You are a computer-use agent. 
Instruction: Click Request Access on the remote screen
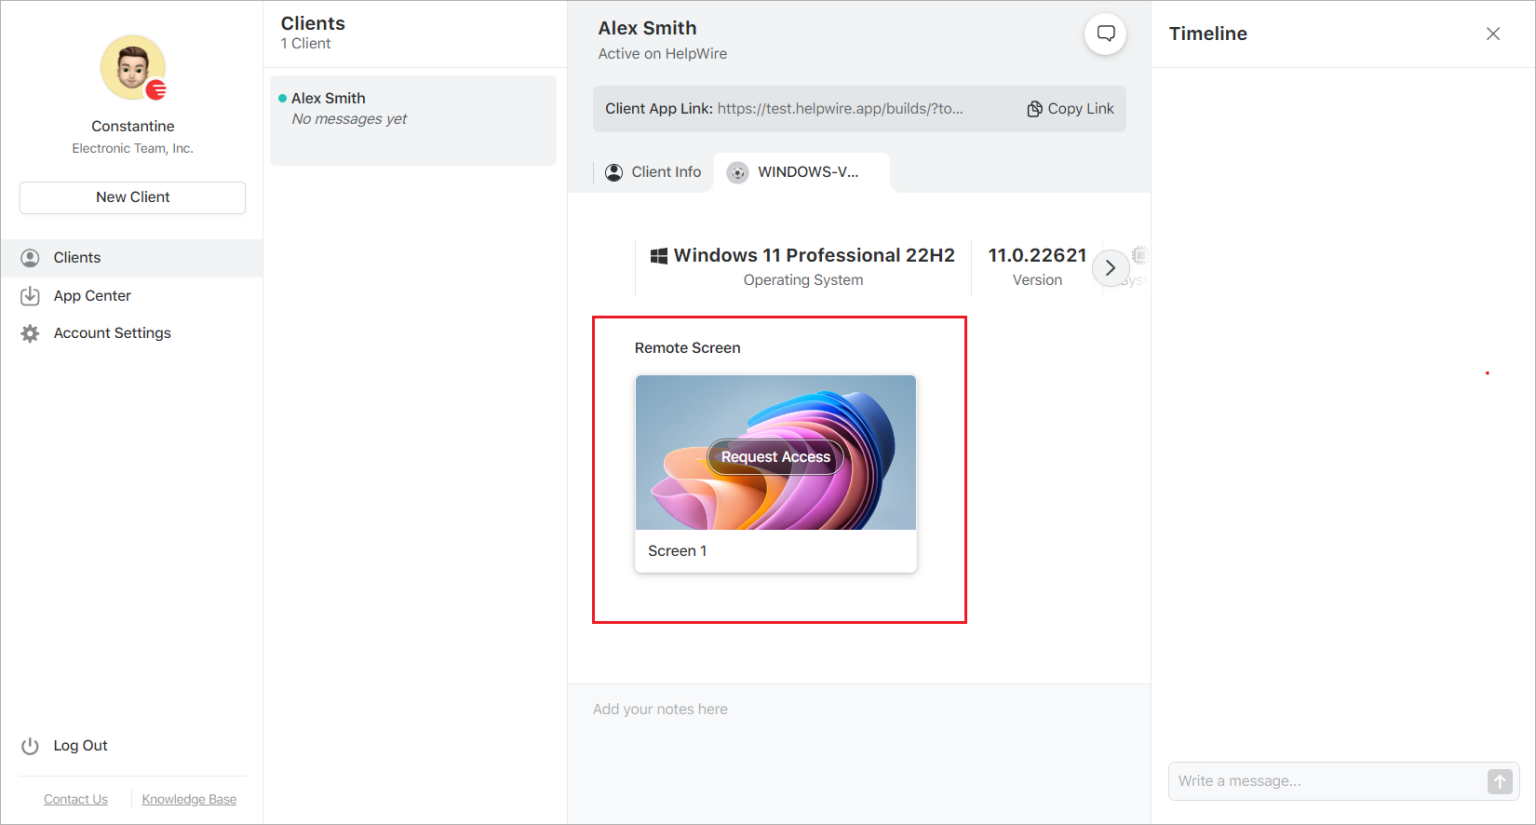[x=775, y=456]
